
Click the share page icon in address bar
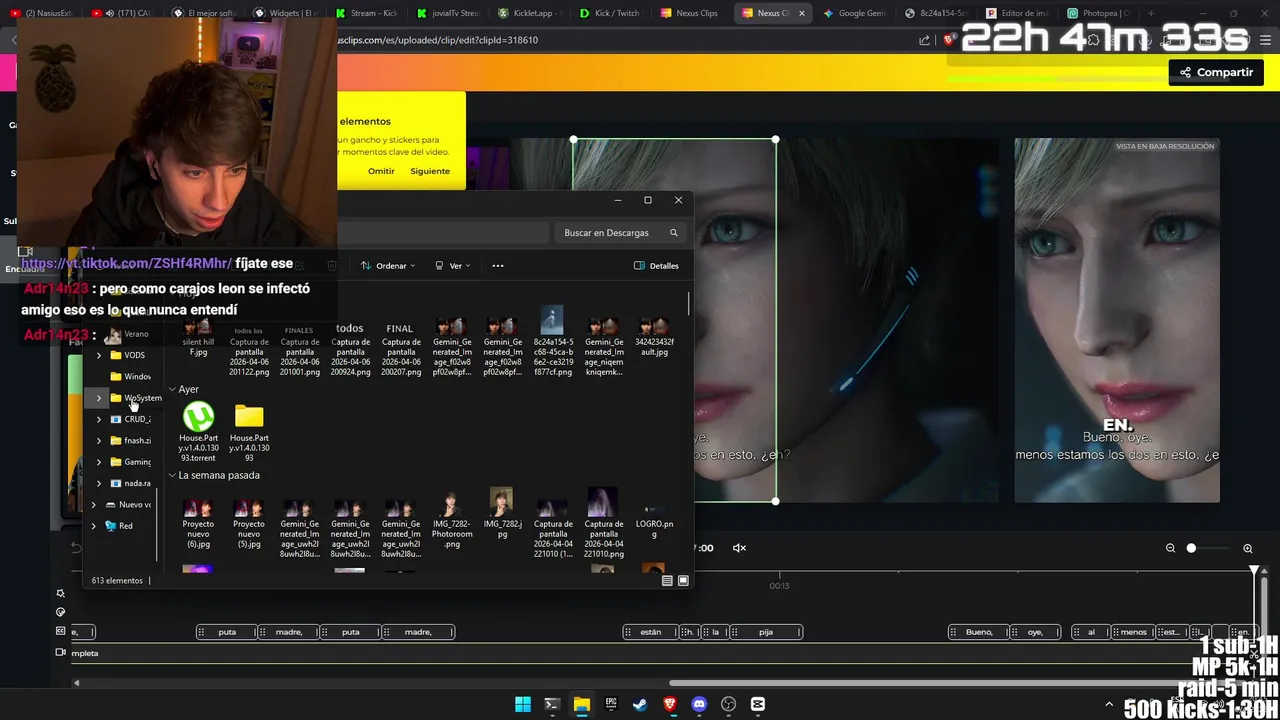point(925,40)
